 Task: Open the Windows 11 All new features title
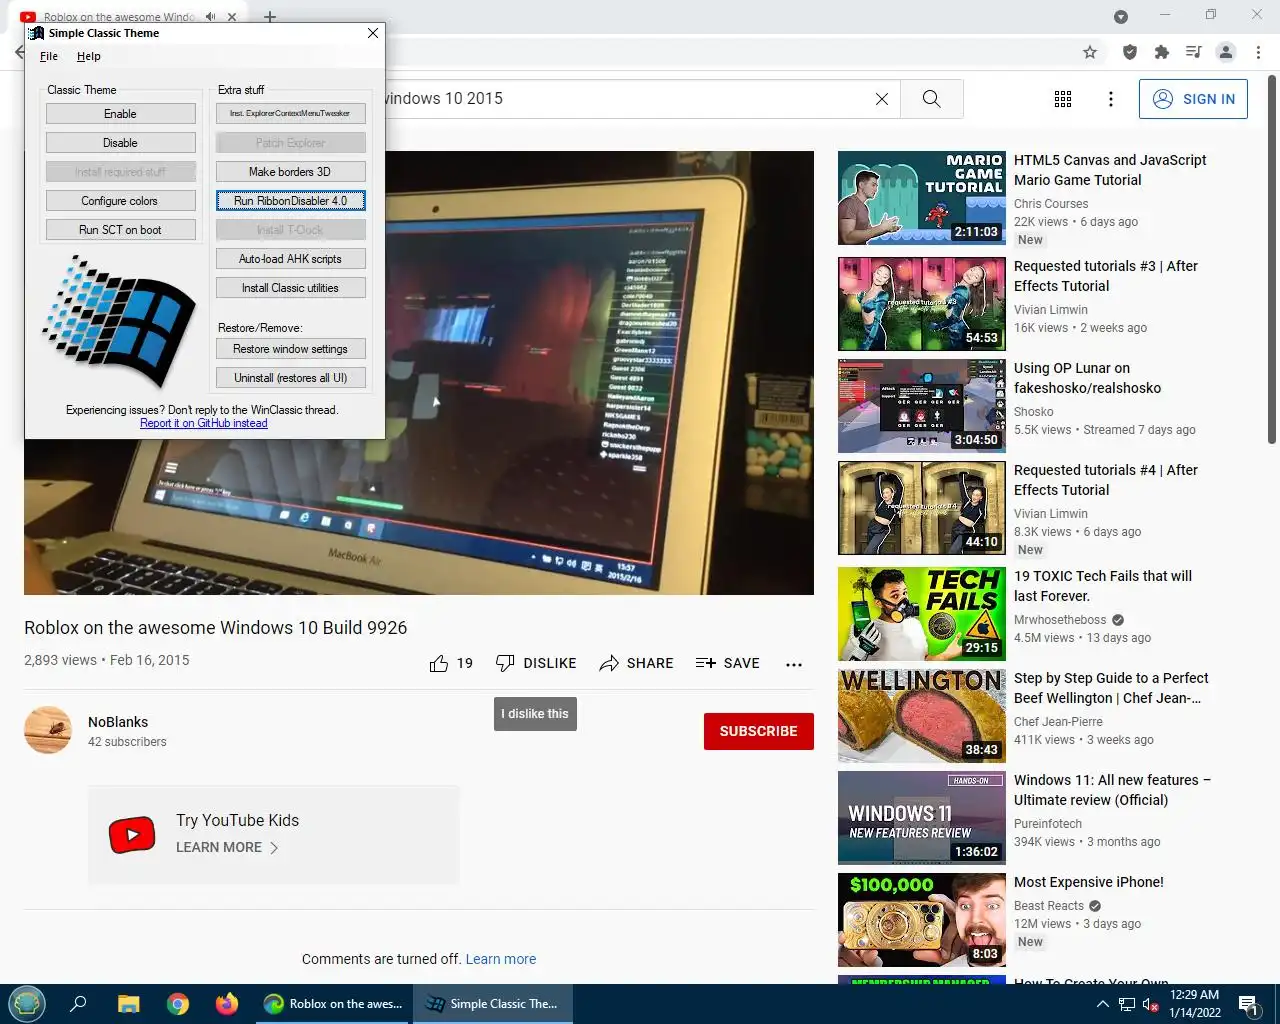tap(1112, 790)
